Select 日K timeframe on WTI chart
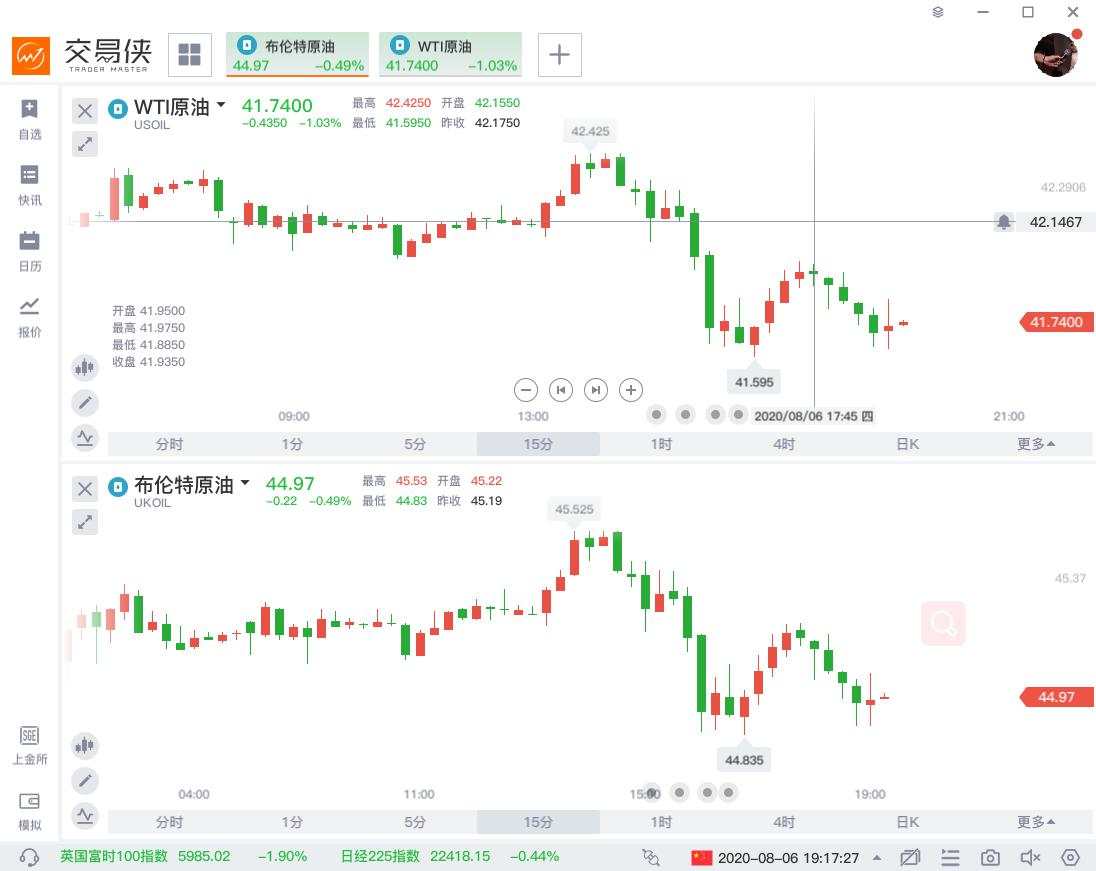This screenshot has width=1096, height=871. pos(907,444)
